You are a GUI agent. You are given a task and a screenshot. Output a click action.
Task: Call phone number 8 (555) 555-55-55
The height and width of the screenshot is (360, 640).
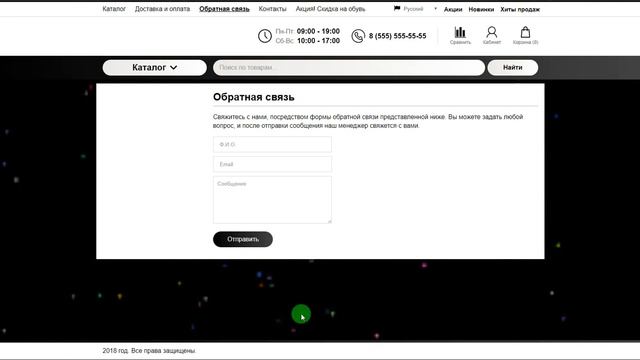click(x=398, y=36)
